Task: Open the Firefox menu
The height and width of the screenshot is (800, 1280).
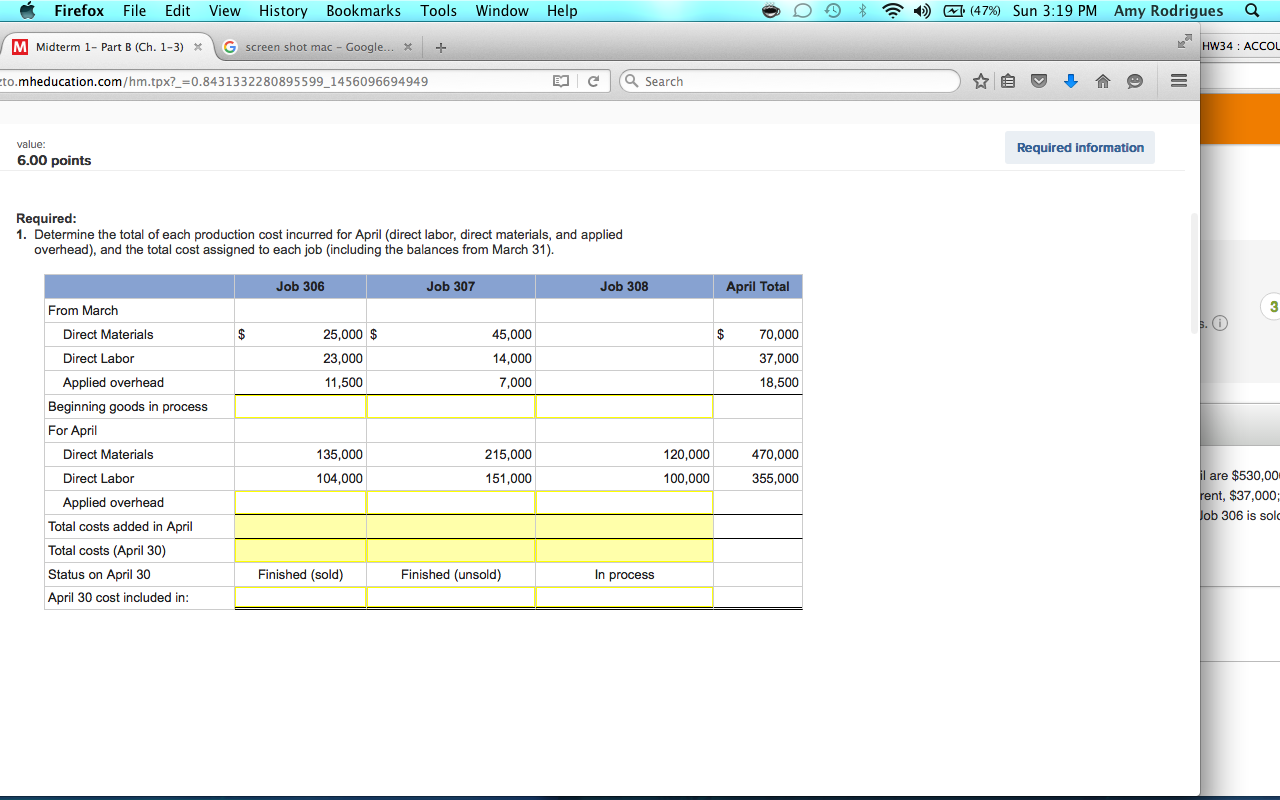Action: [x=79, y=11]
